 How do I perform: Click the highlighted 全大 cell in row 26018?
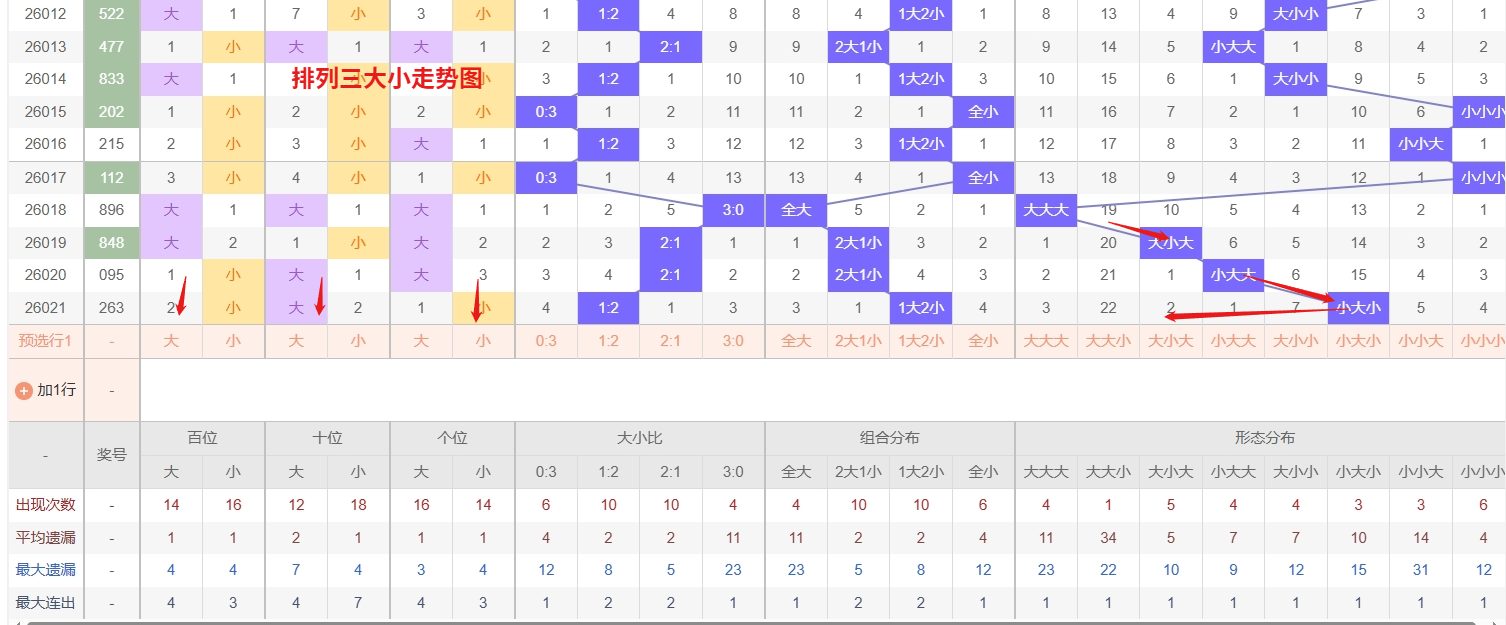point(796,211)
